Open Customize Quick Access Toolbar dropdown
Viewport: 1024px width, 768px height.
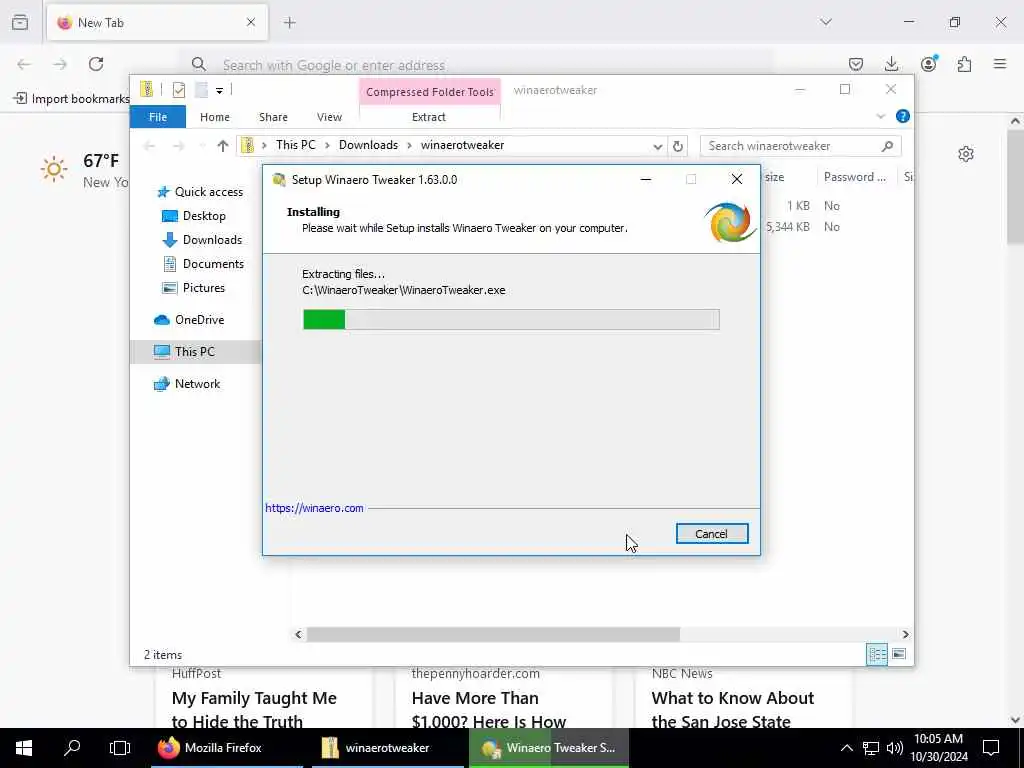click(219, 90)
